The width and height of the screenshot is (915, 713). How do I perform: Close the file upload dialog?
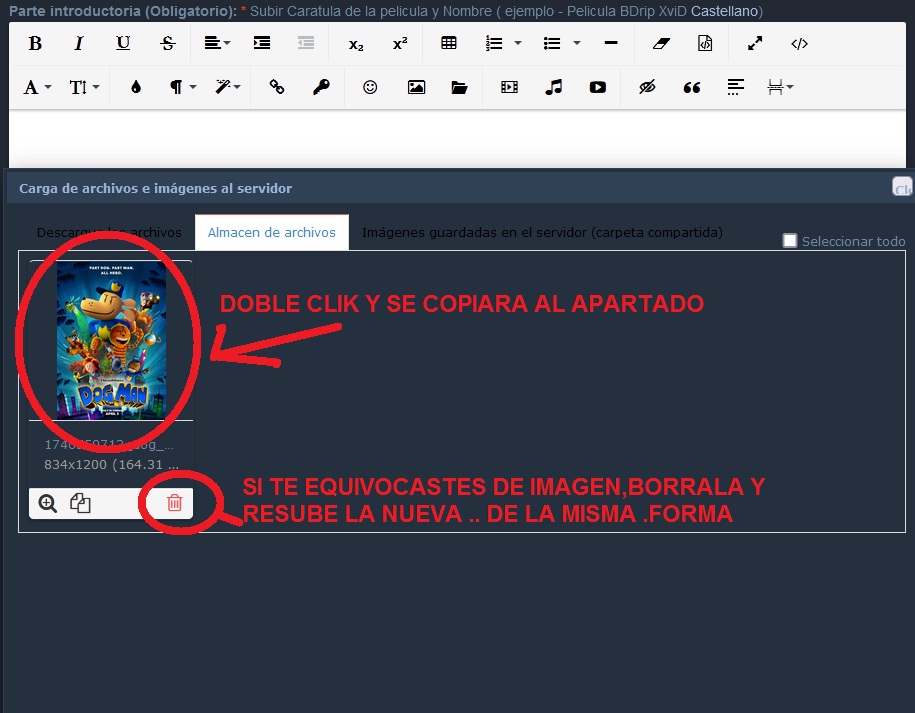(x=902, y=187)
